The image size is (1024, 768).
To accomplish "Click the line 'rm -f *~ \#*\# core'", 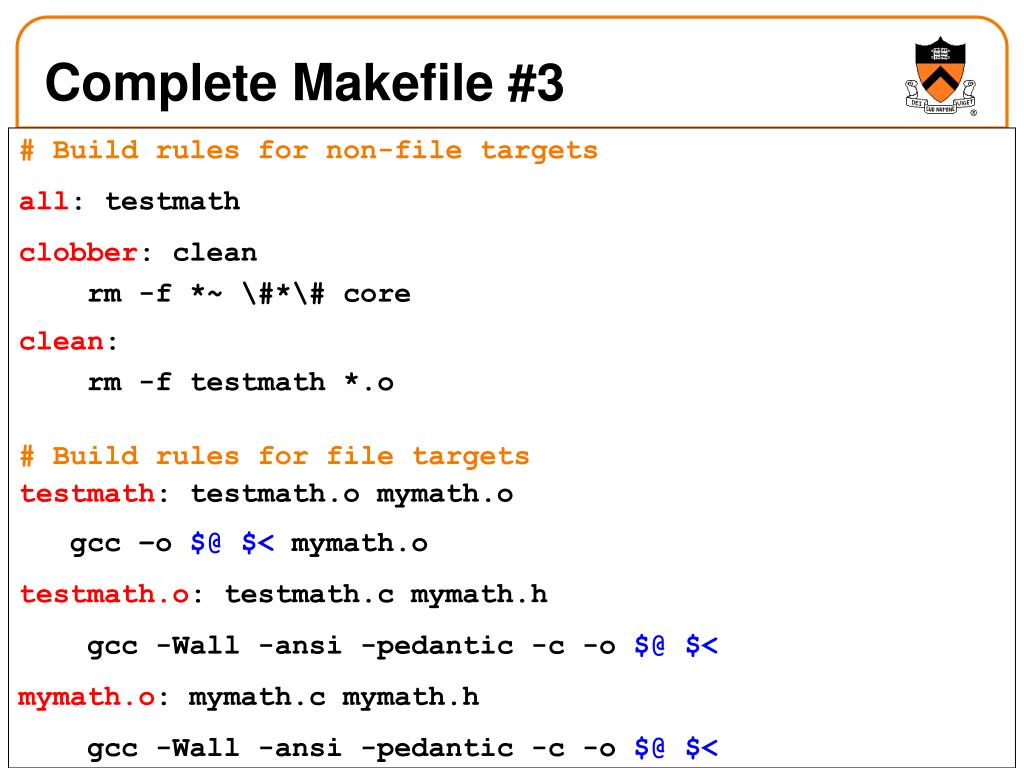I will (x=249, y=294).
